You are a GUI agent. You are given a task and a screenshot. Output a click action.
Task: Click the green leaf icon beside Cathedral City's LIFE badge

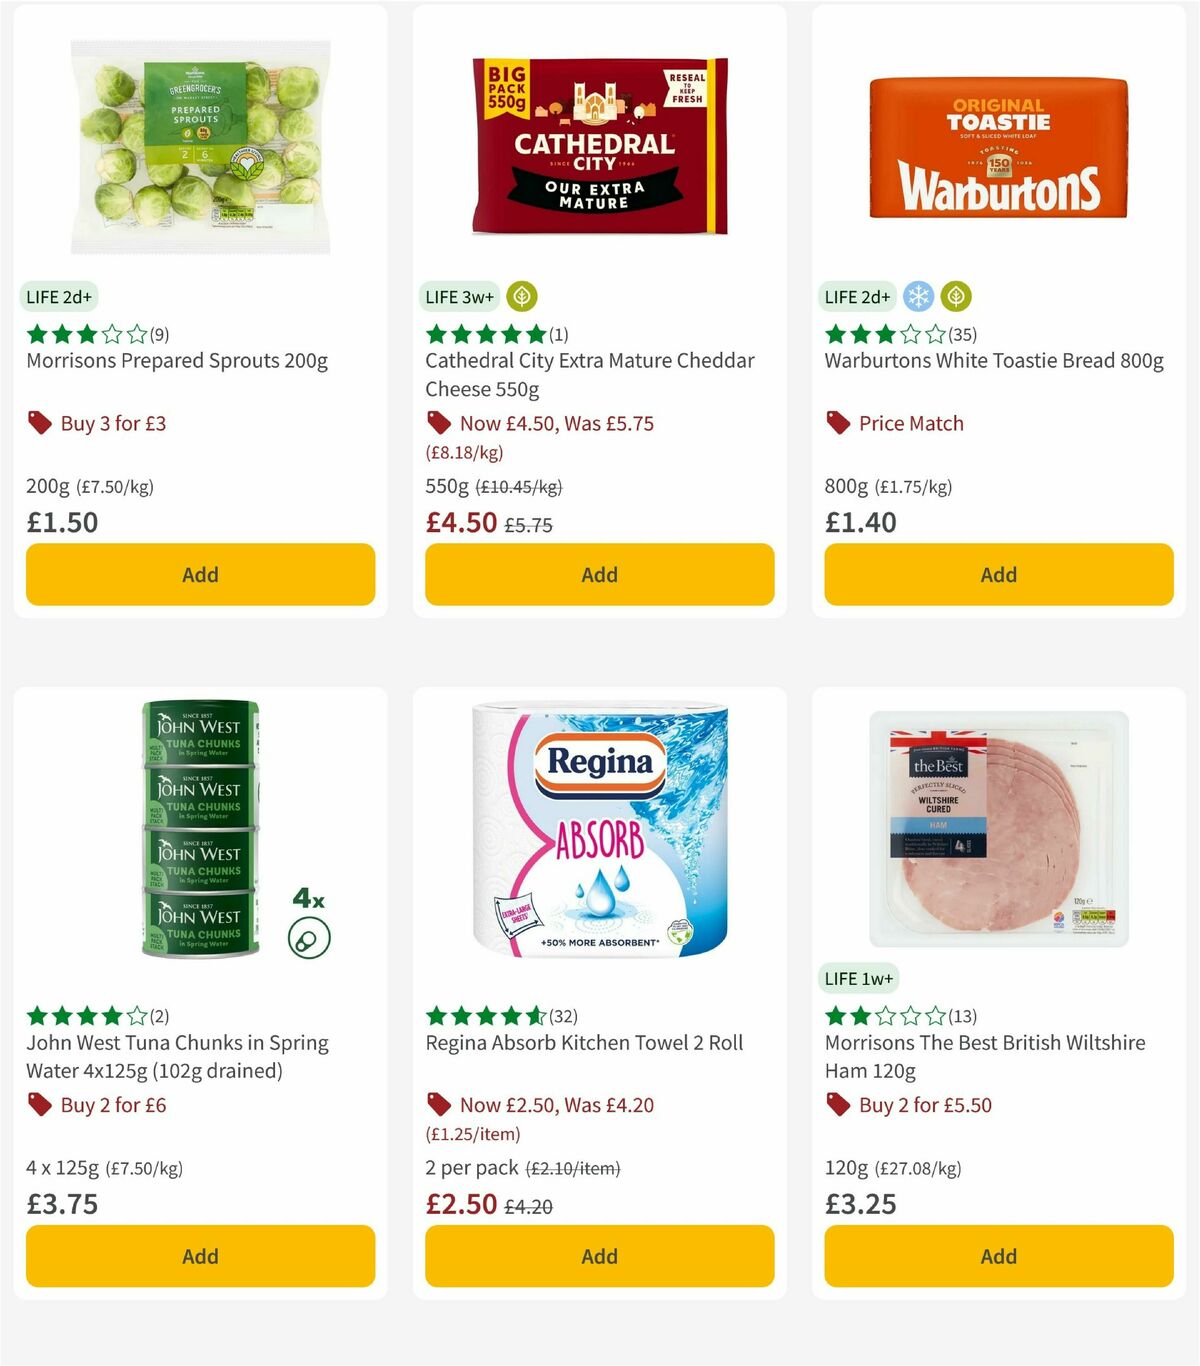pos(522,296)
